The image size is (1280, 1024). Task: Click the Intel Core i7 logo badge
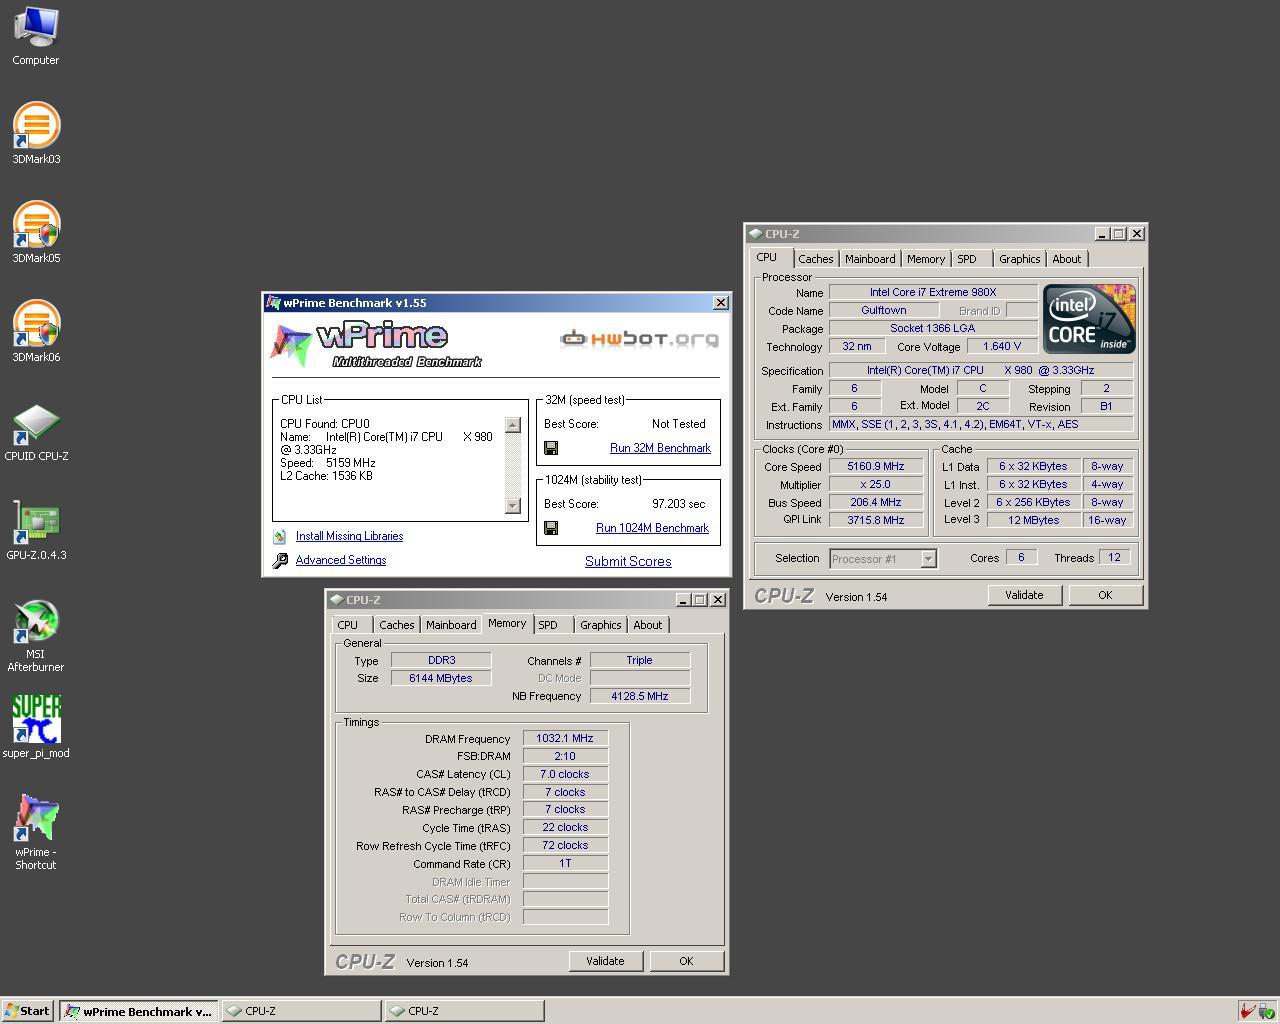(1089, 319)
